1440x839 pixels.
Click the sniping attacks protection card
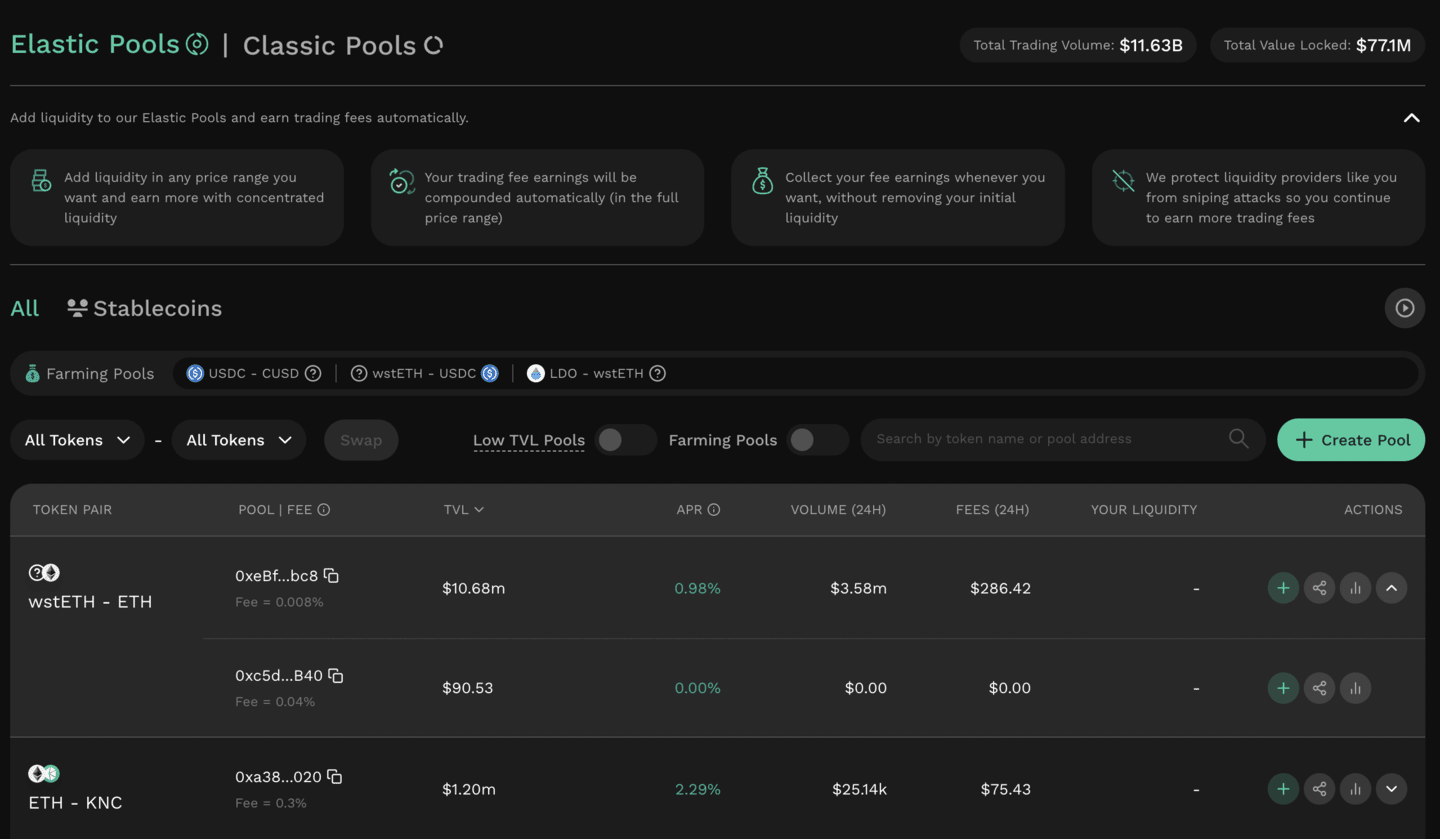click(x=1258, y=198)
